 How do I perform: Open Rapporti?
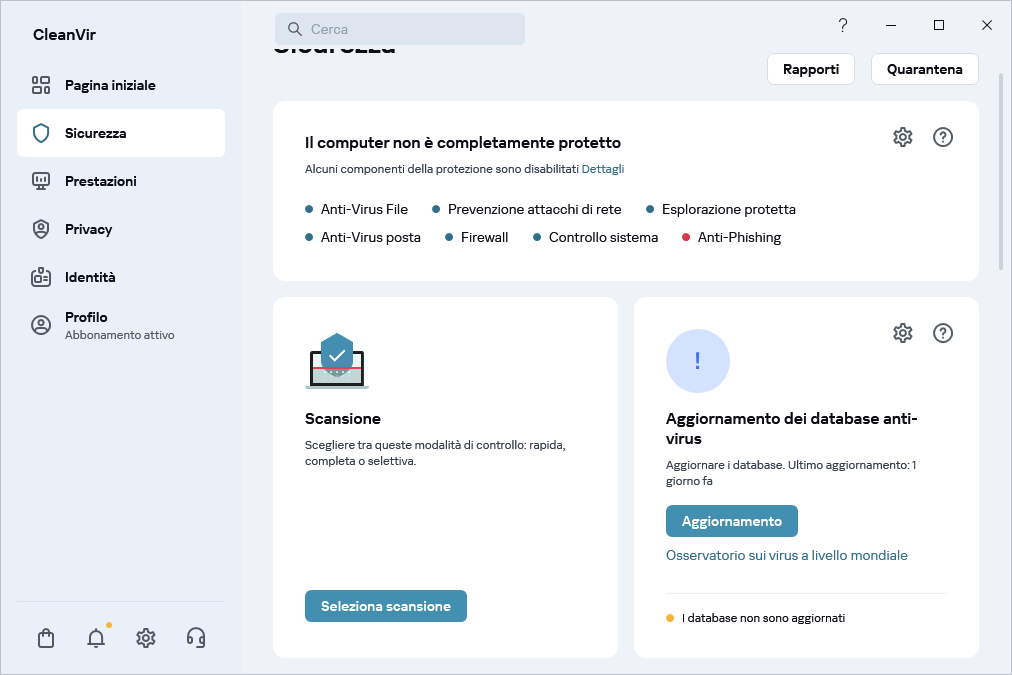[811, 69]
